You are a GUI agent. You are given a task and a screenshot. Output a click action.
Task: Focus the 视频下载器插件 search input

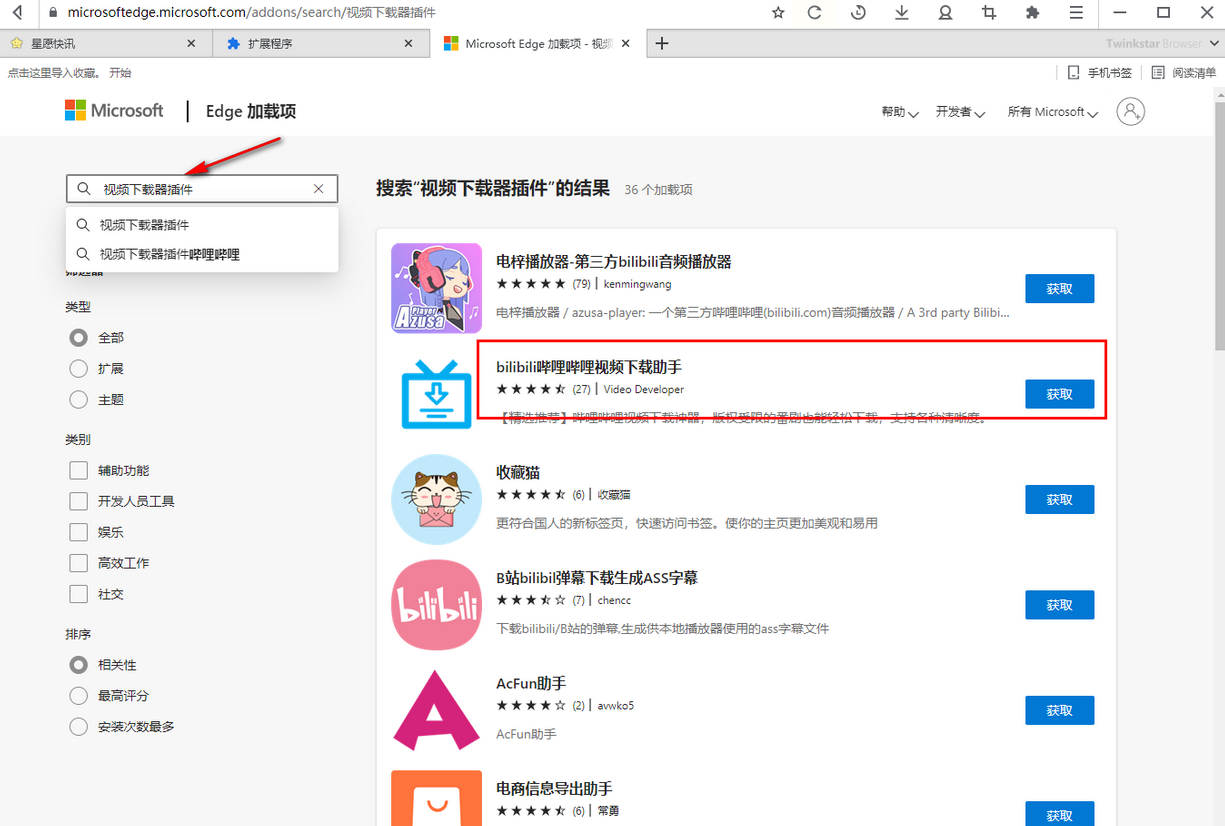(203, 188)
